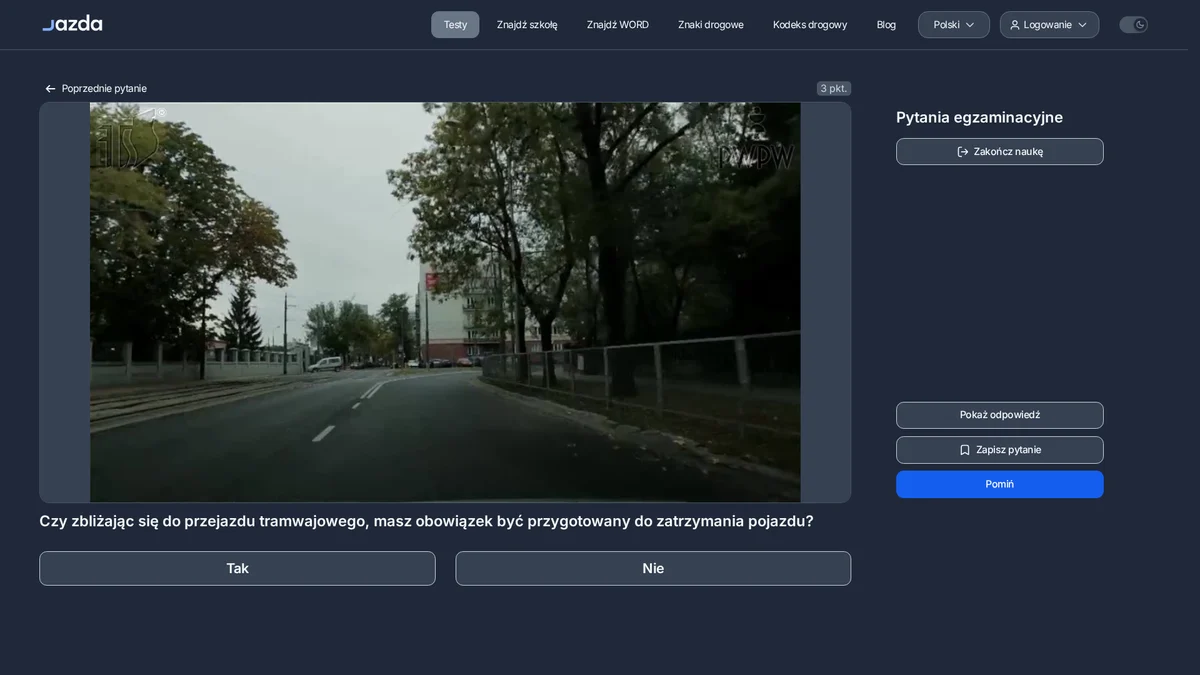Open Kodeks drogowy section
1200x675 pixels.
click(x=810, y=25)
